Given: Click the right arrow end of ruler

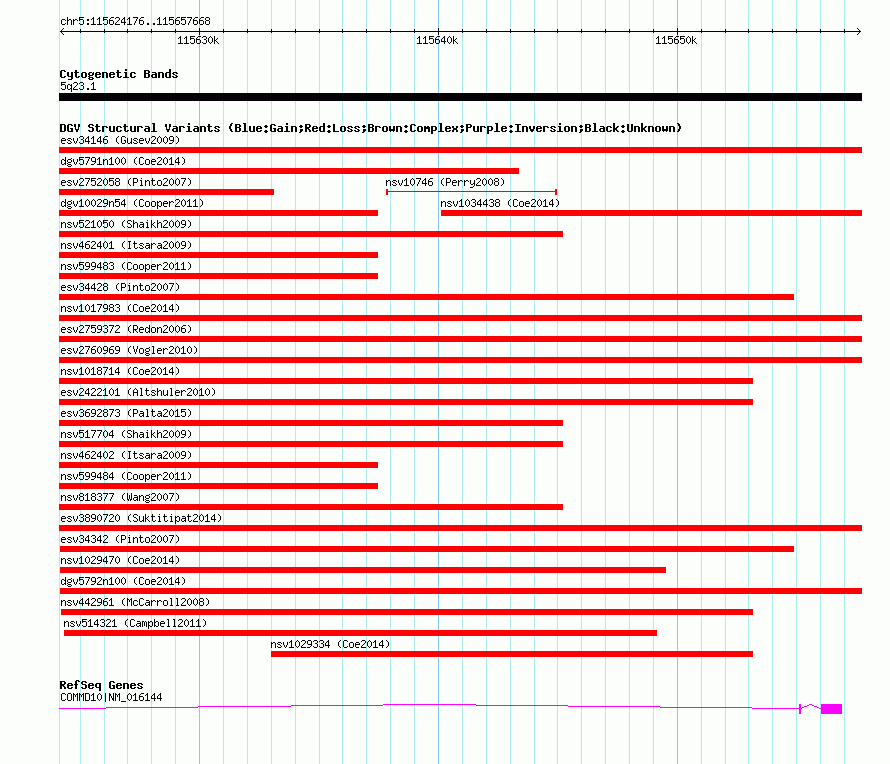Looking at the screenshot, I should 859,31.
